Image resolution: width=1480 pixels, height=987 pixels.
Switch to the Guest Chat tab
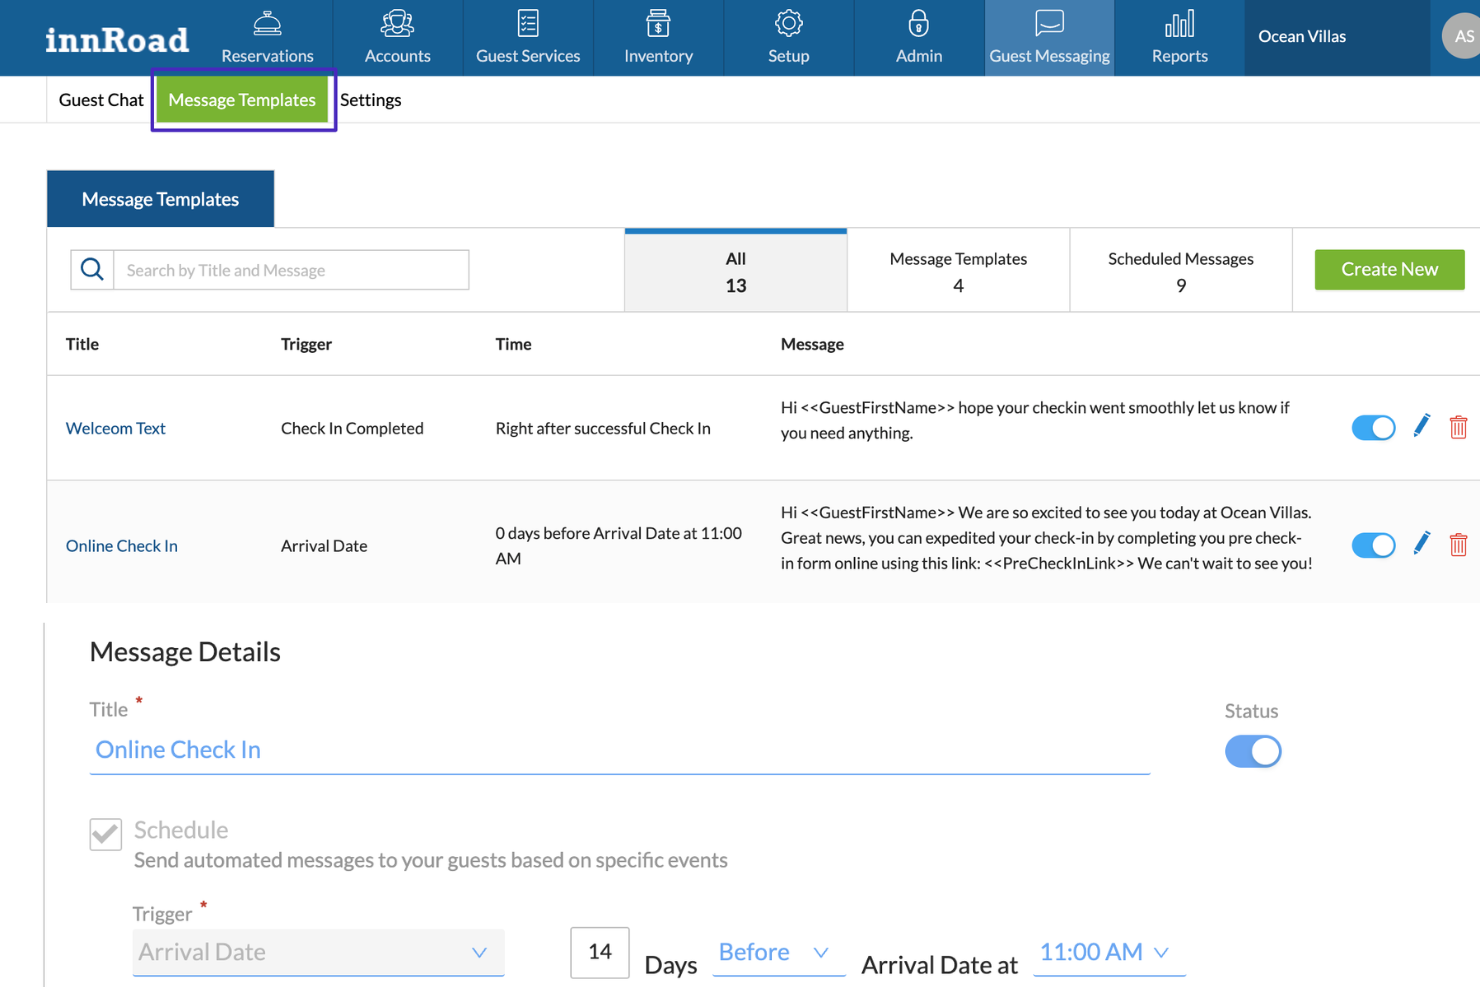[x=100, y=99]
